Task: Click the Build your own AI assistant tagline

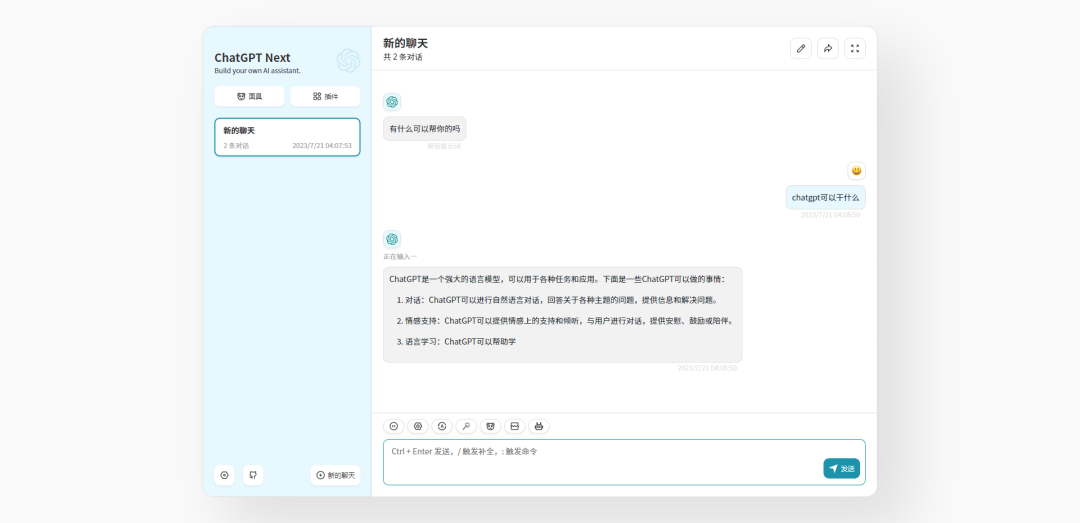Action: [x=257, y=70]
